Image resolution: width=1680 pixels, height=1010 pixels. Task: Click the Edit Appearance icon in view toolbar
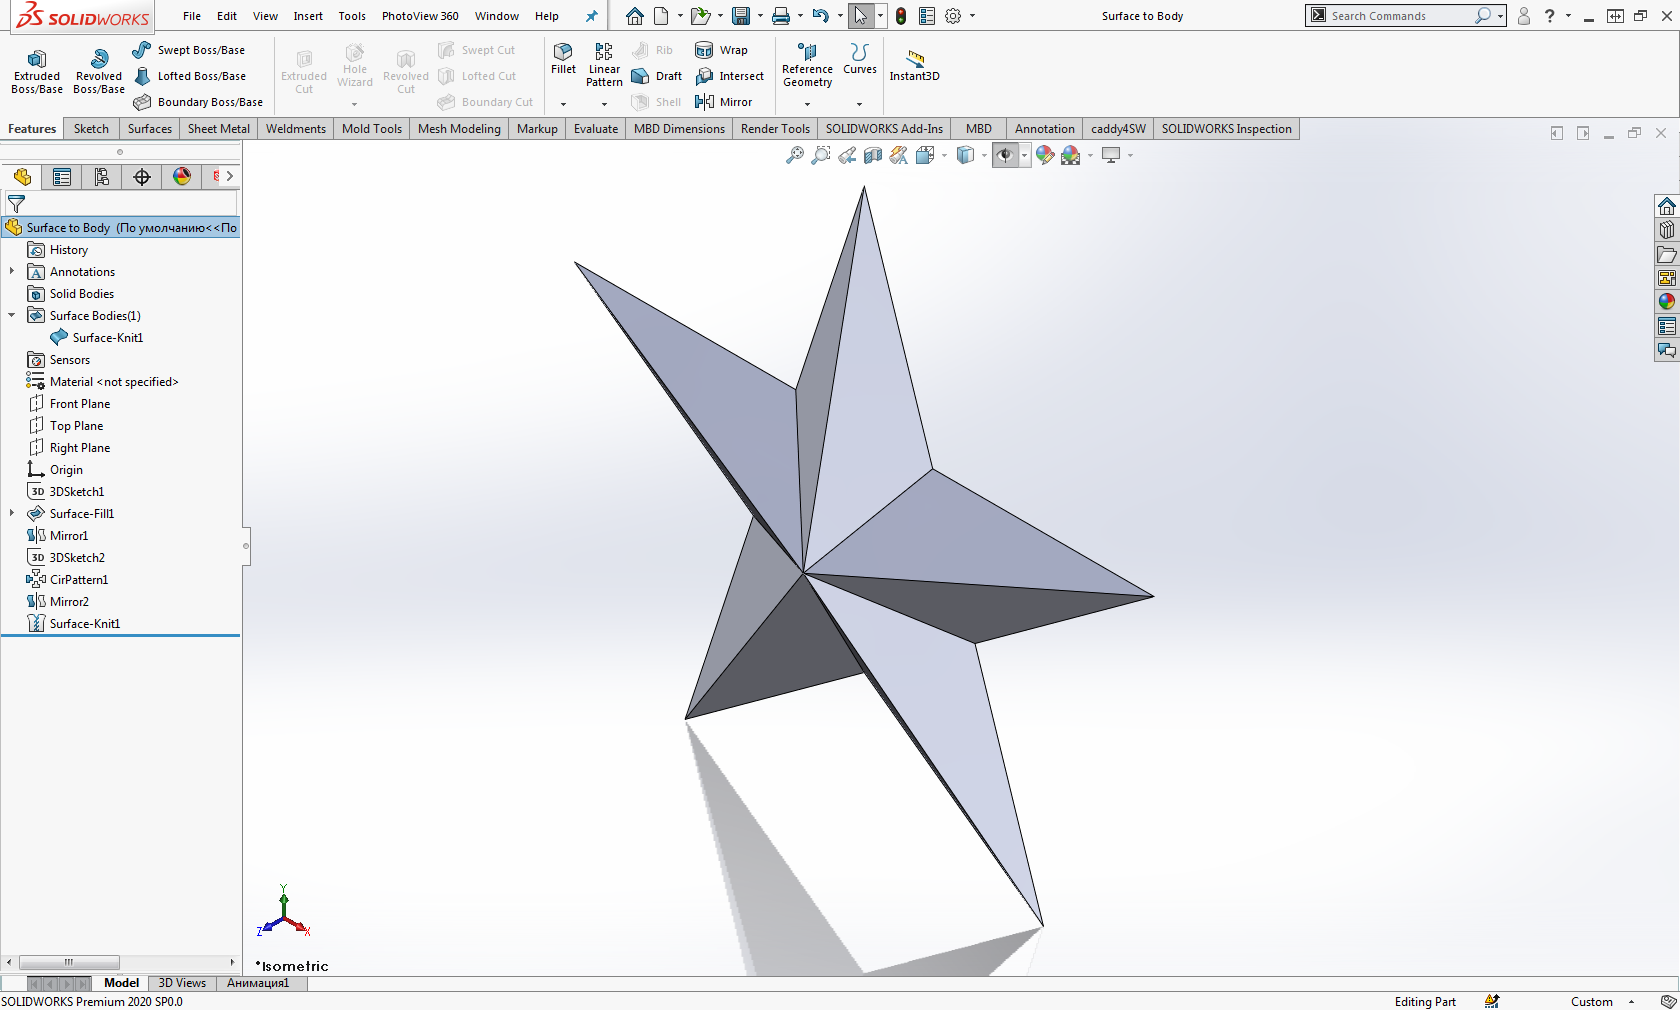[1045, 155]
